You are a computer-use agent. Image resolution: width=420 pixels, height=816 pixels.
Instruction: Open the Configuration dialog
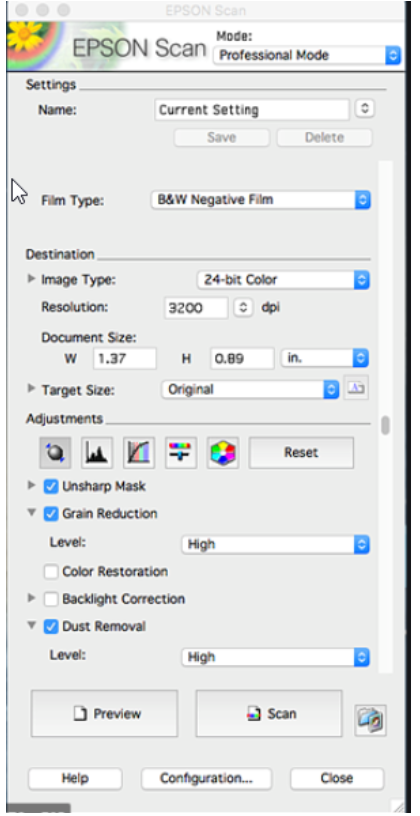click(206, 779)
